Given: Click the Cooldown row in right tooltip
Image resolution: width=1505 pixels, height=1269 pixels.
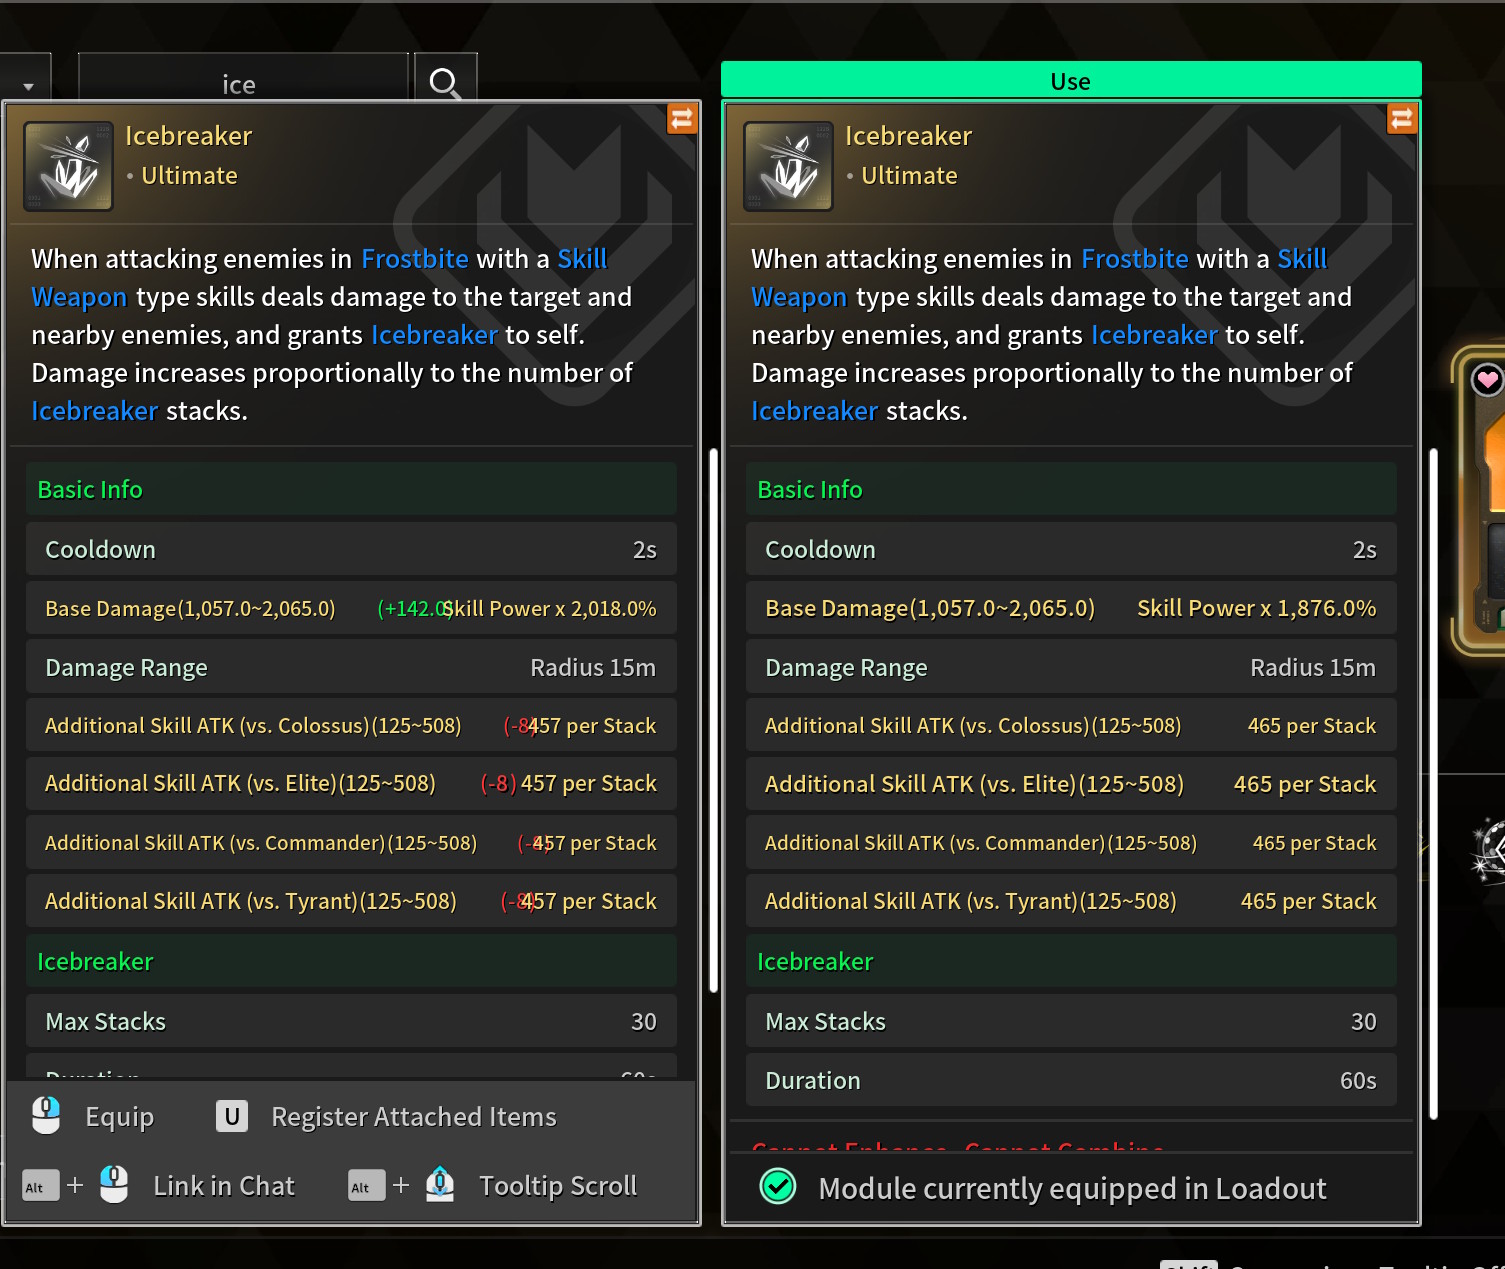Looking at the screenshot, I should [1071, 549].
